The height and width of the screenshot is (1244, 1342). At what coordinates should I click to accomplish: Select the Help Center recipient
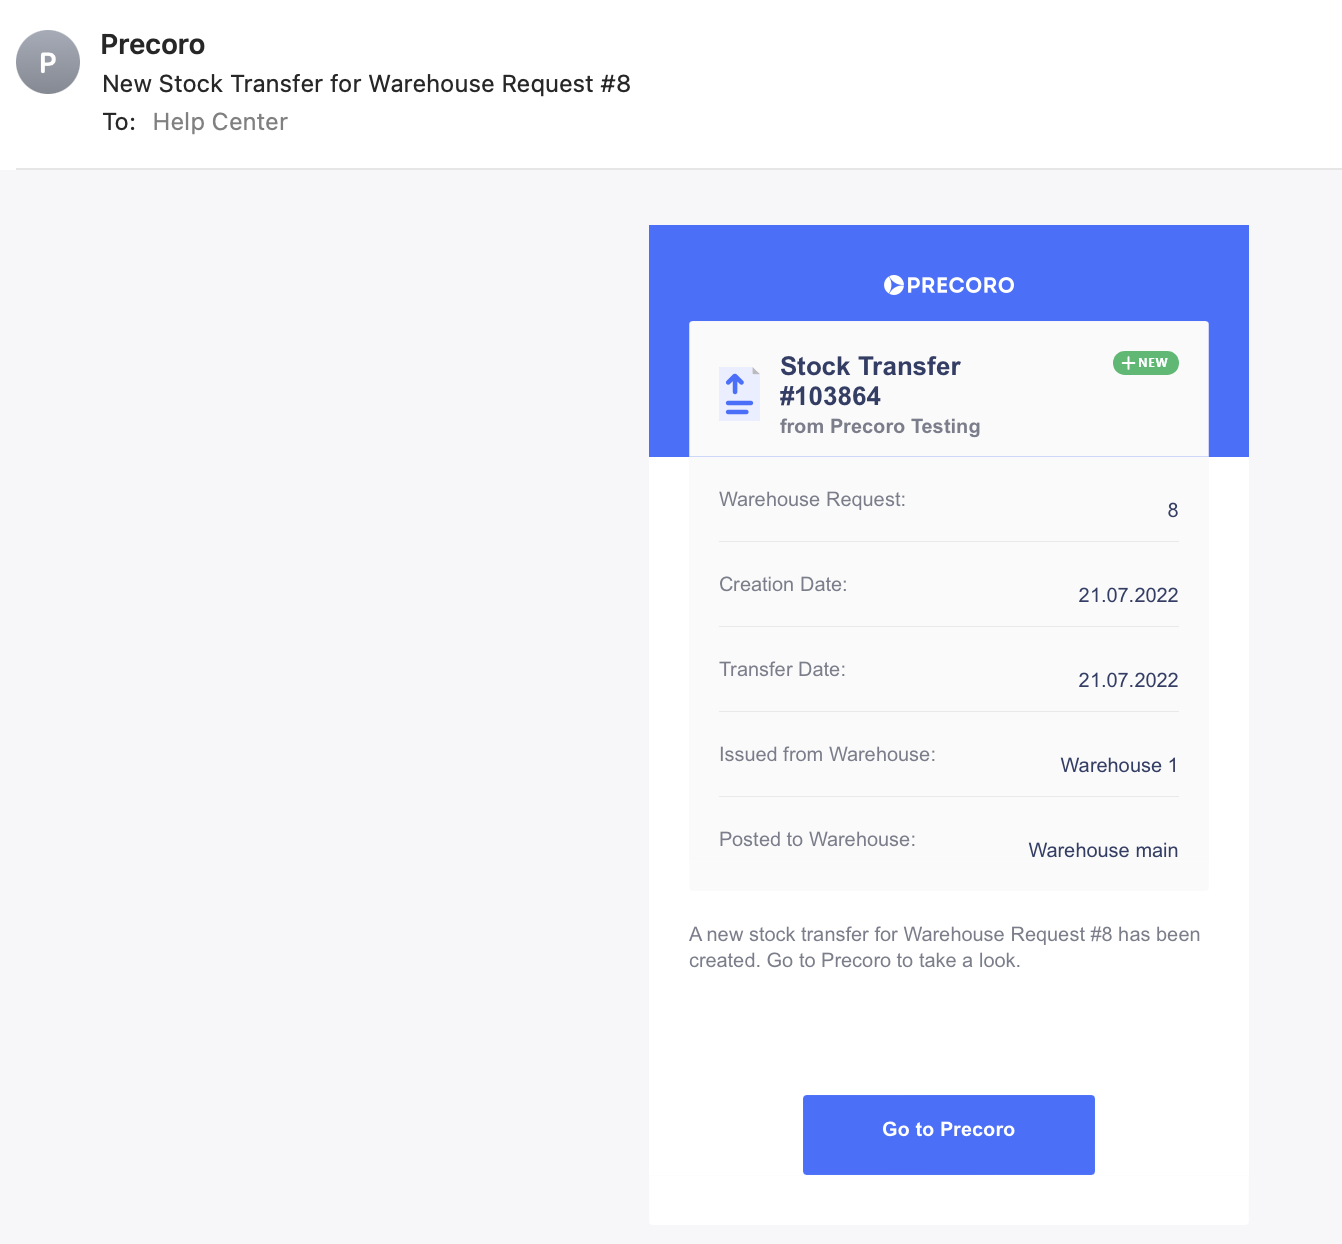[x=220, y=122]
